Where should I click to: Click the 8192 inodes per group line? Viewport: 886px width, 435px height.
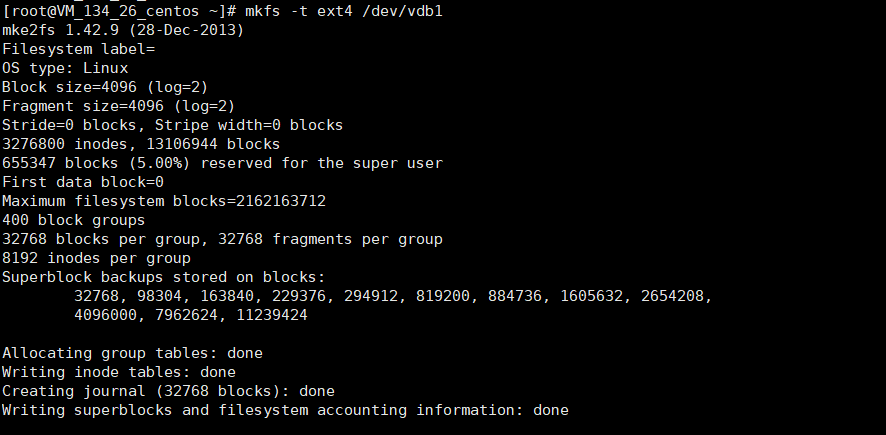(x=96, y=258)
